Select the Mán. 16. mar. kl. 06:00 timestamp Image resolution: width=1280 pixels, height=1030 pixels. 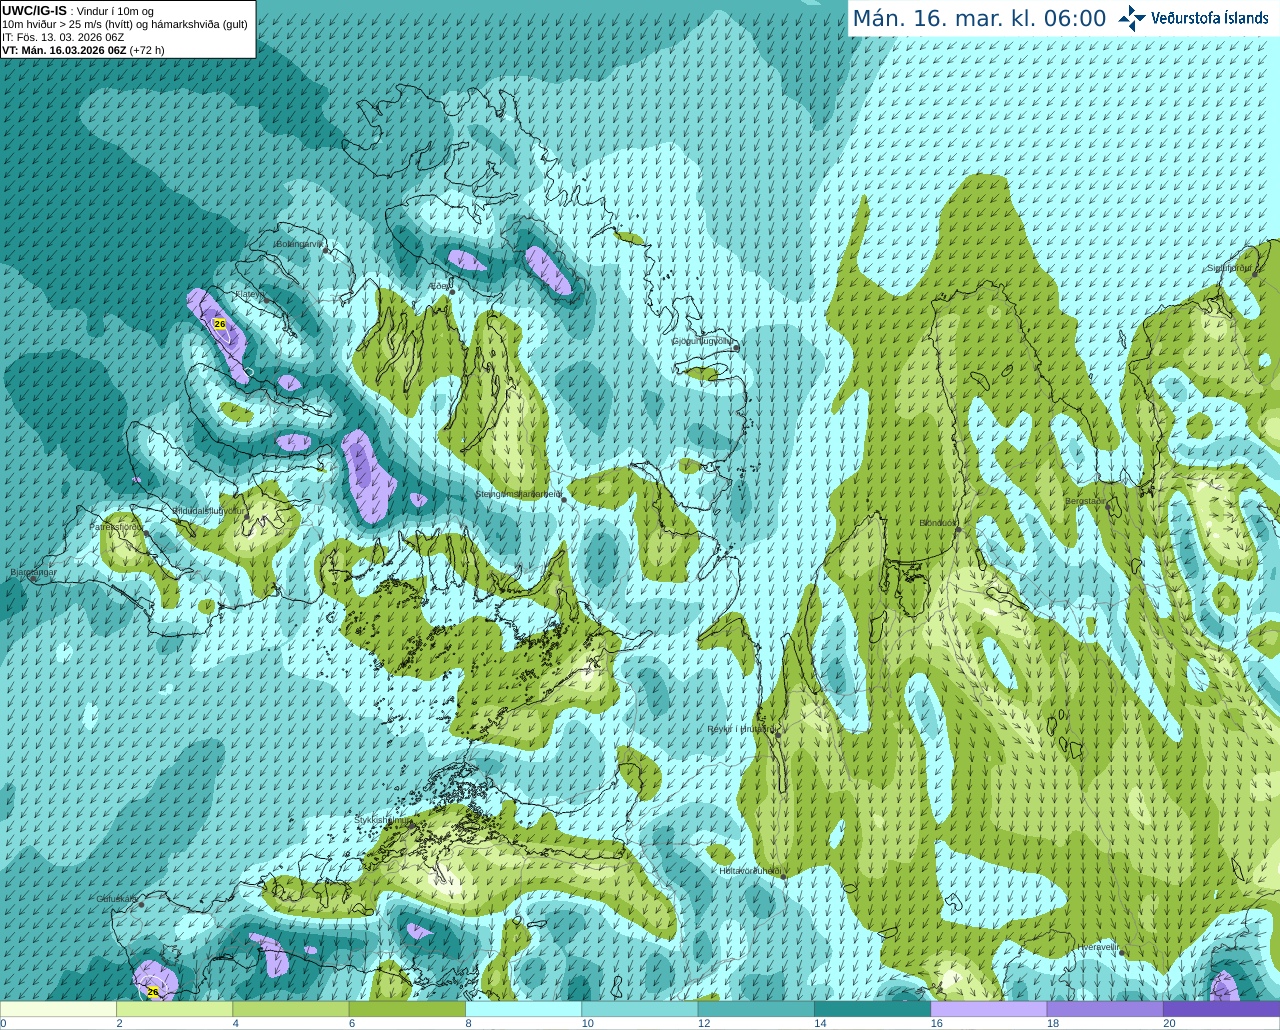pyautogui.click(x=979, y=19)
